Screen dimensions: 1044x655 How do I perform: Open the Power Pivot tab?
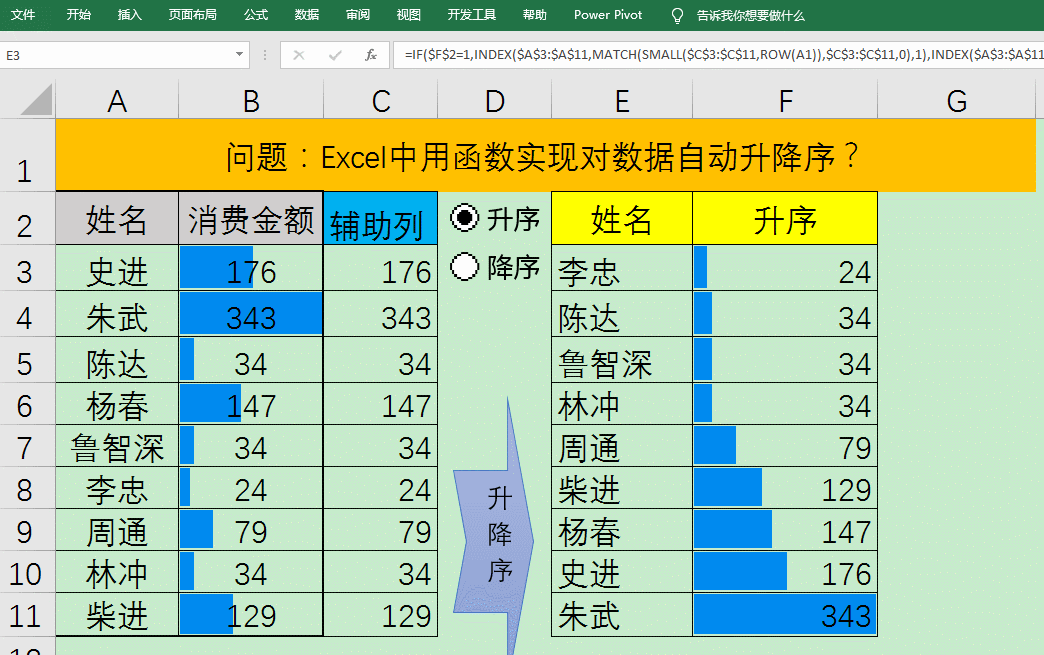tap(608, 15)
